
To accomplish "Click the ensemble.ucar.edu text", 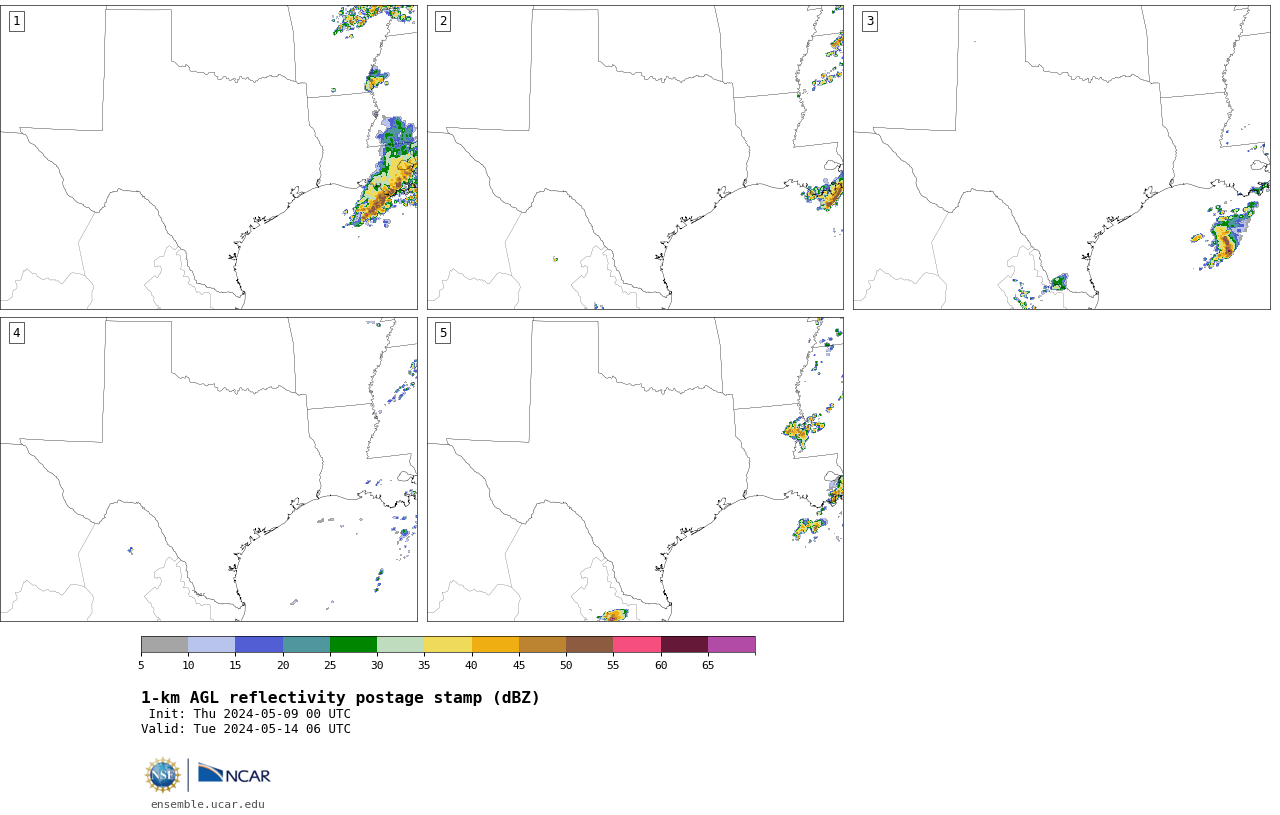I will click(208, 804).
